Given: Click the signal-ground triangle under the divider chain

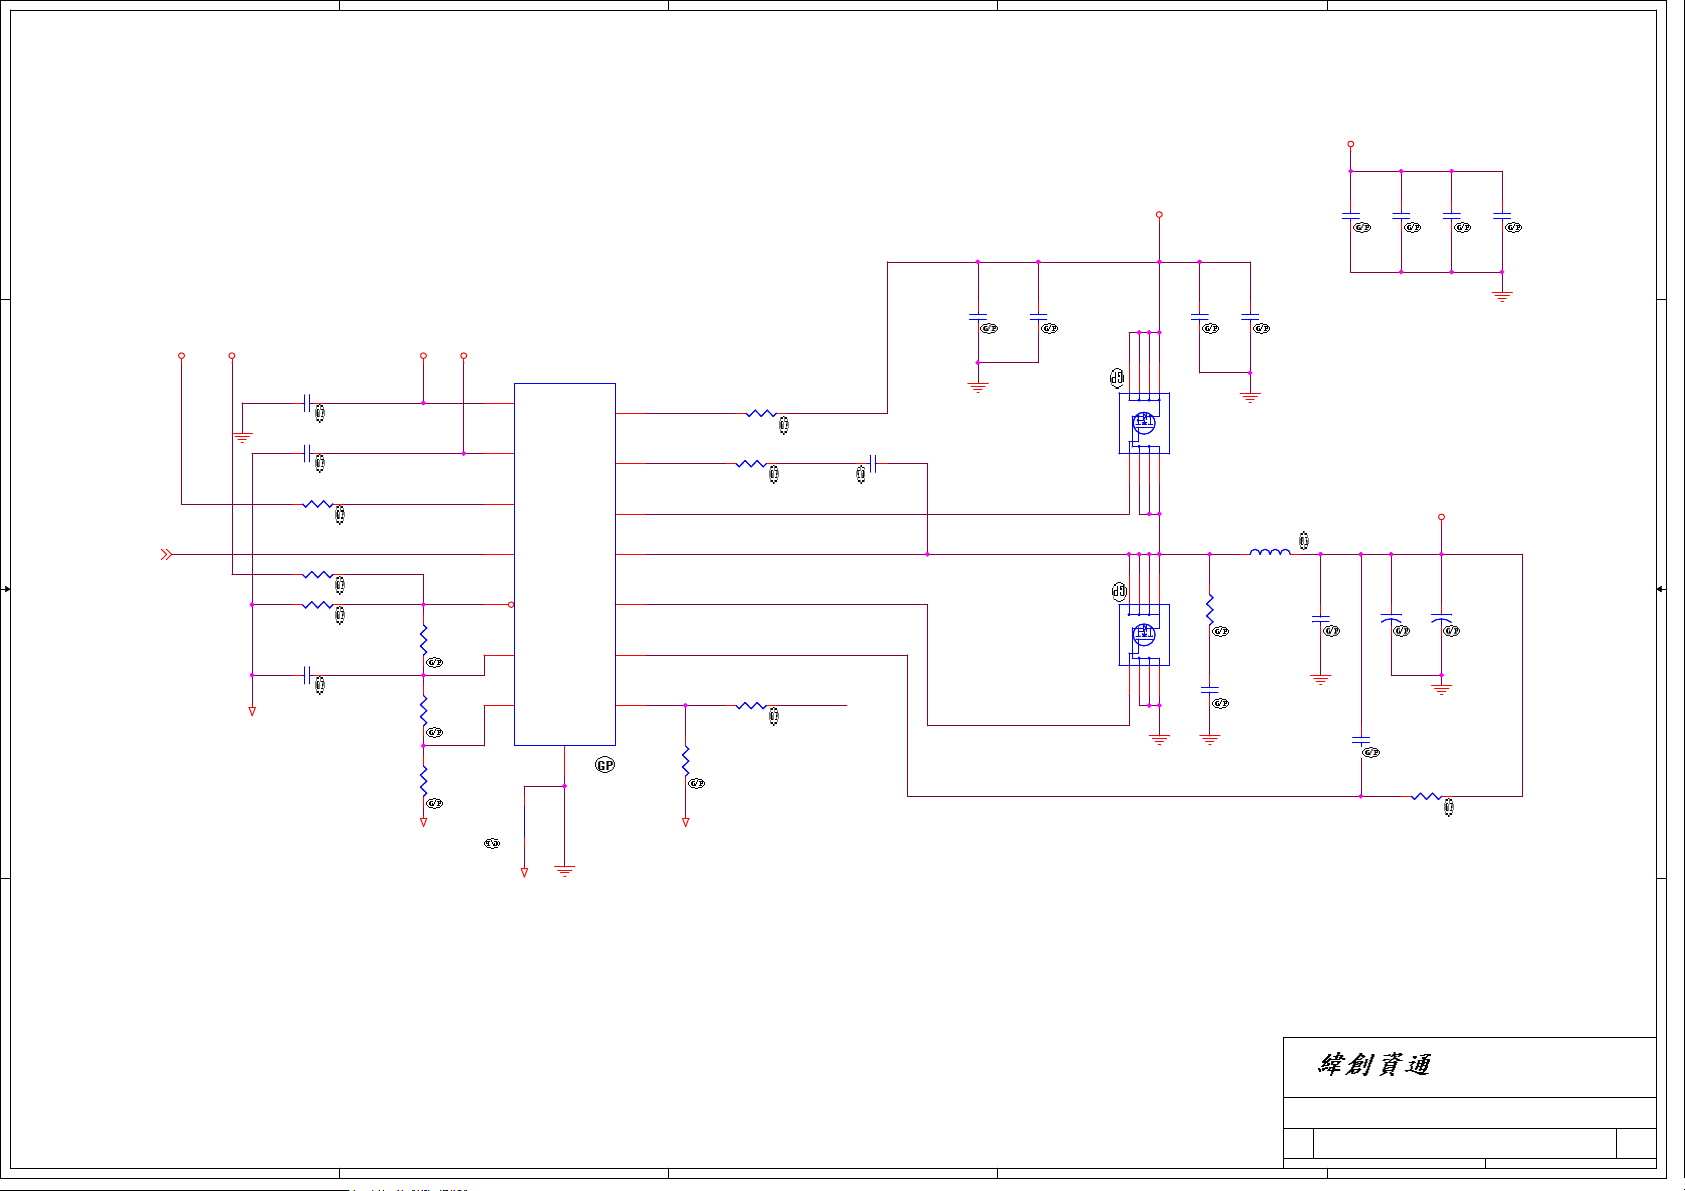Looking at the screenshot, I should point(423,822).
